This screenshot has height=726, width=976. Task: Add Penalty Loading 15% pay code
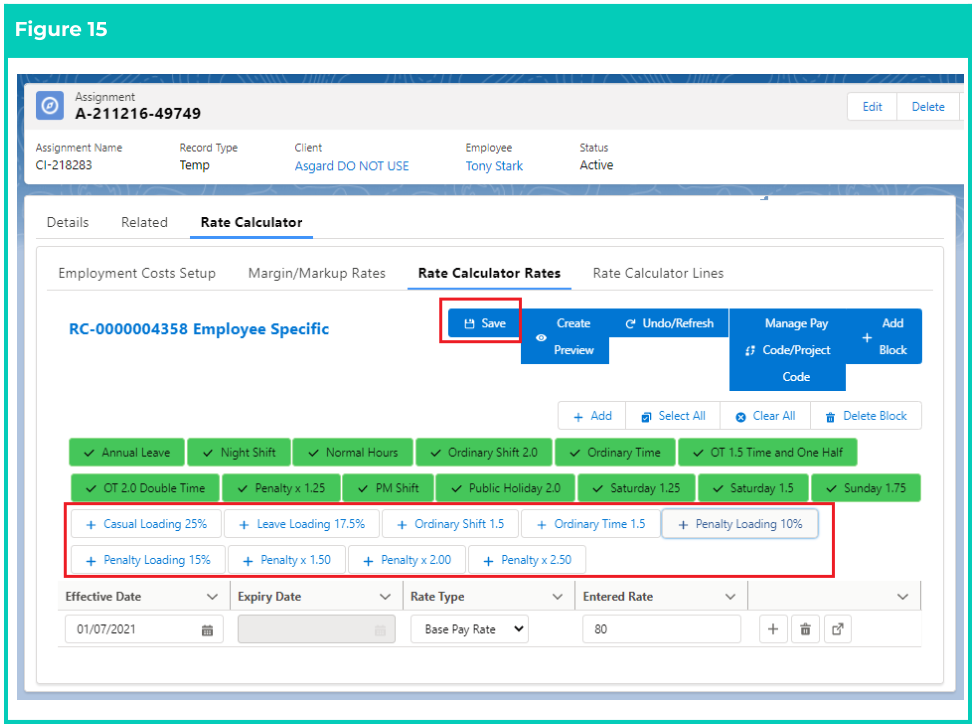tap(148, 560)
